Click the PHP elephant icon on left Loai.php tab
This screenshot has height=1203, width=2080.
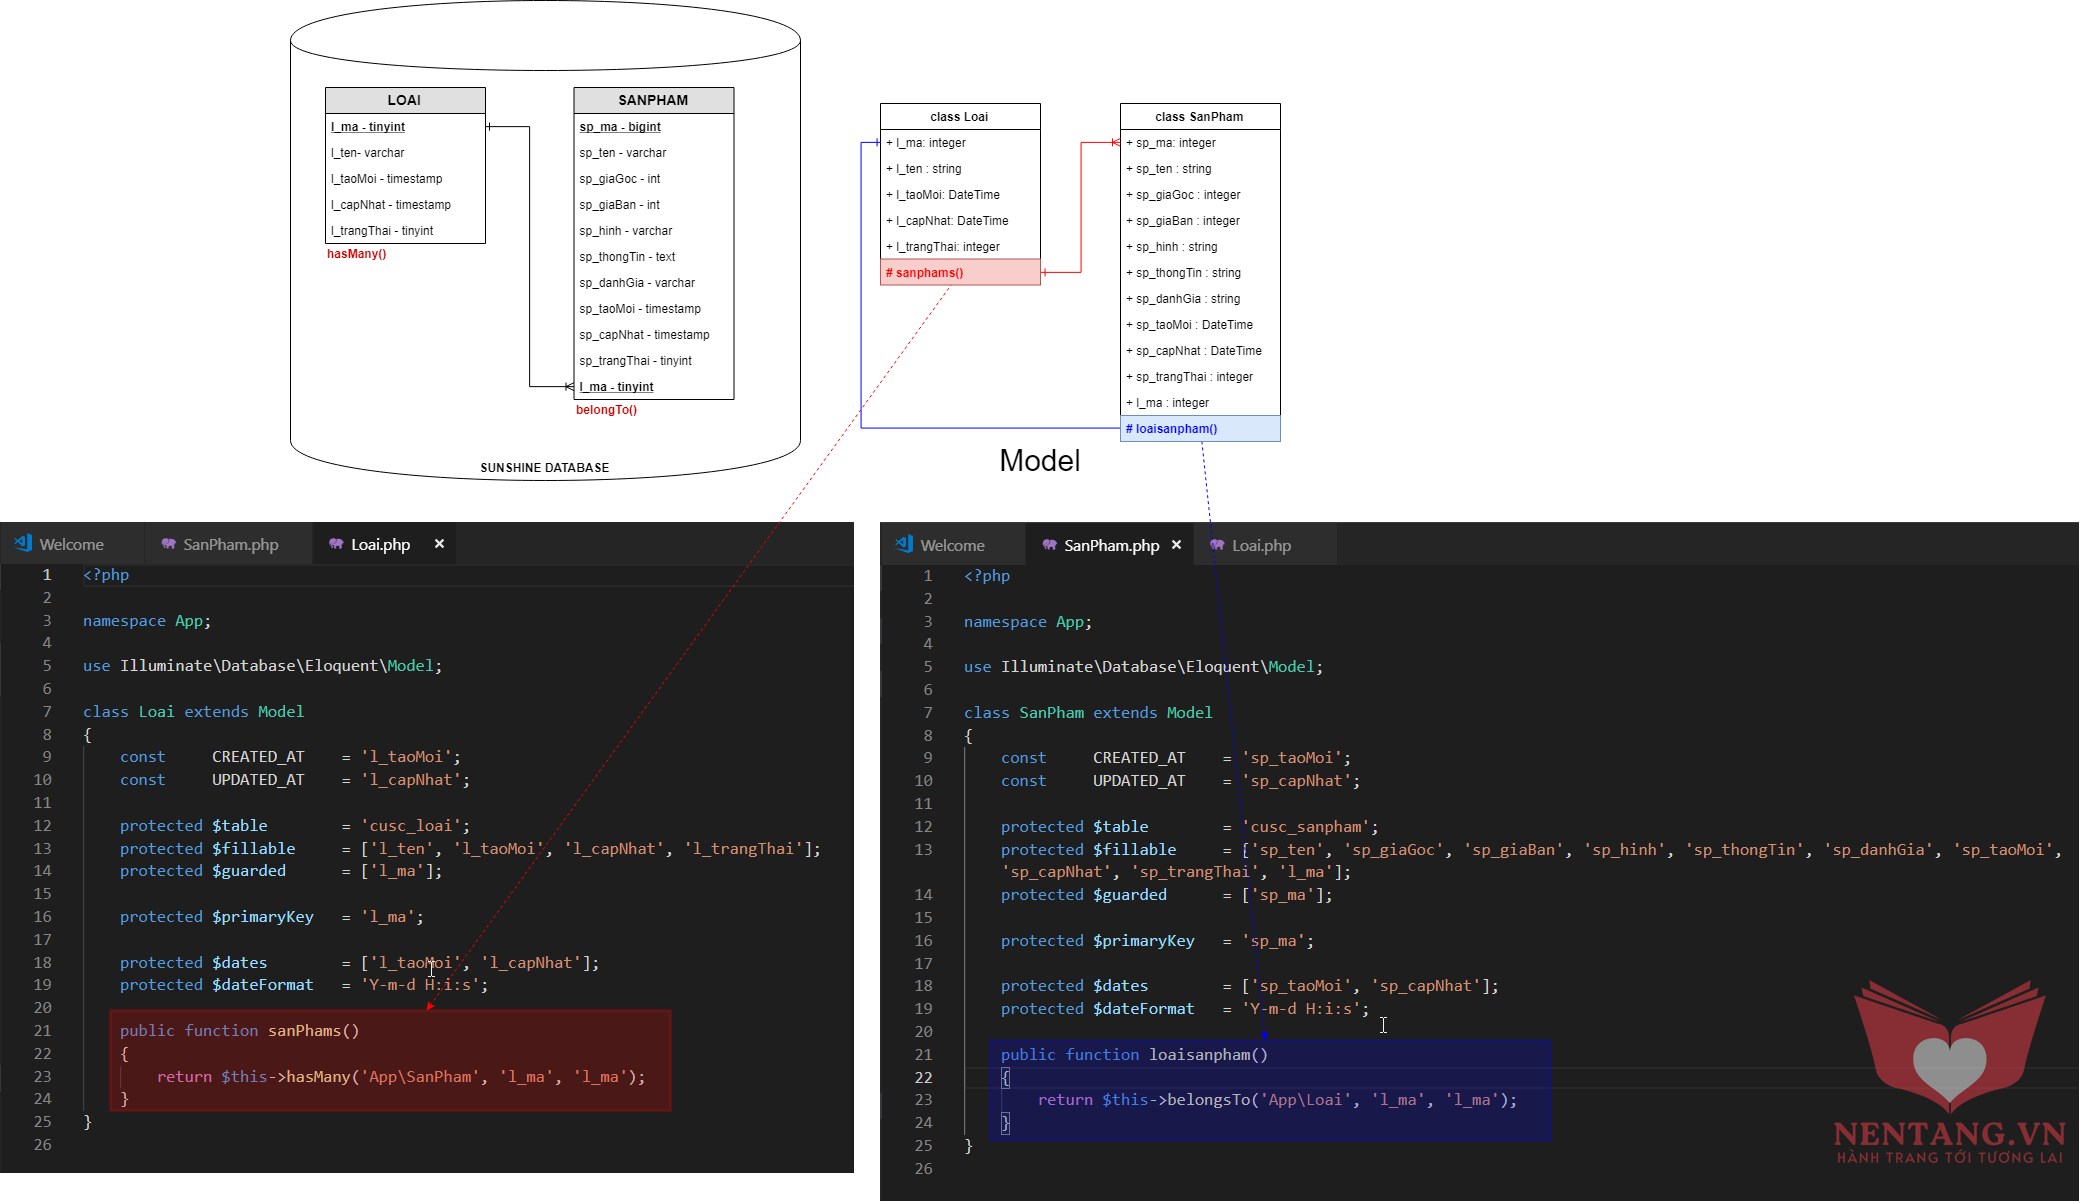click(336, 544)
